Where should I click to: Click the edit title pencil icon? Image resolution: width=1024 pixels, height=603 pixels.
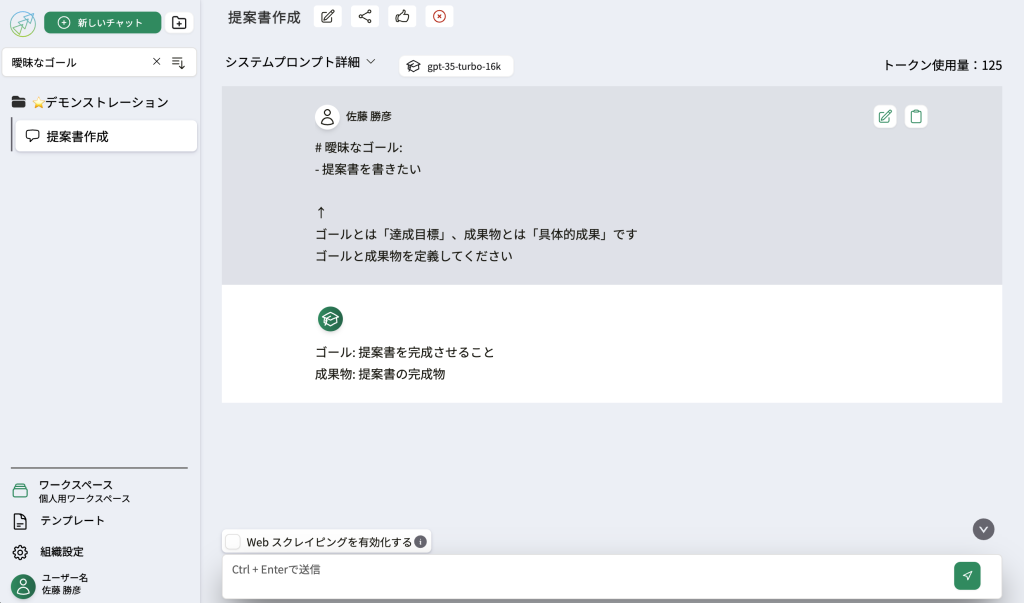point(327,16)
